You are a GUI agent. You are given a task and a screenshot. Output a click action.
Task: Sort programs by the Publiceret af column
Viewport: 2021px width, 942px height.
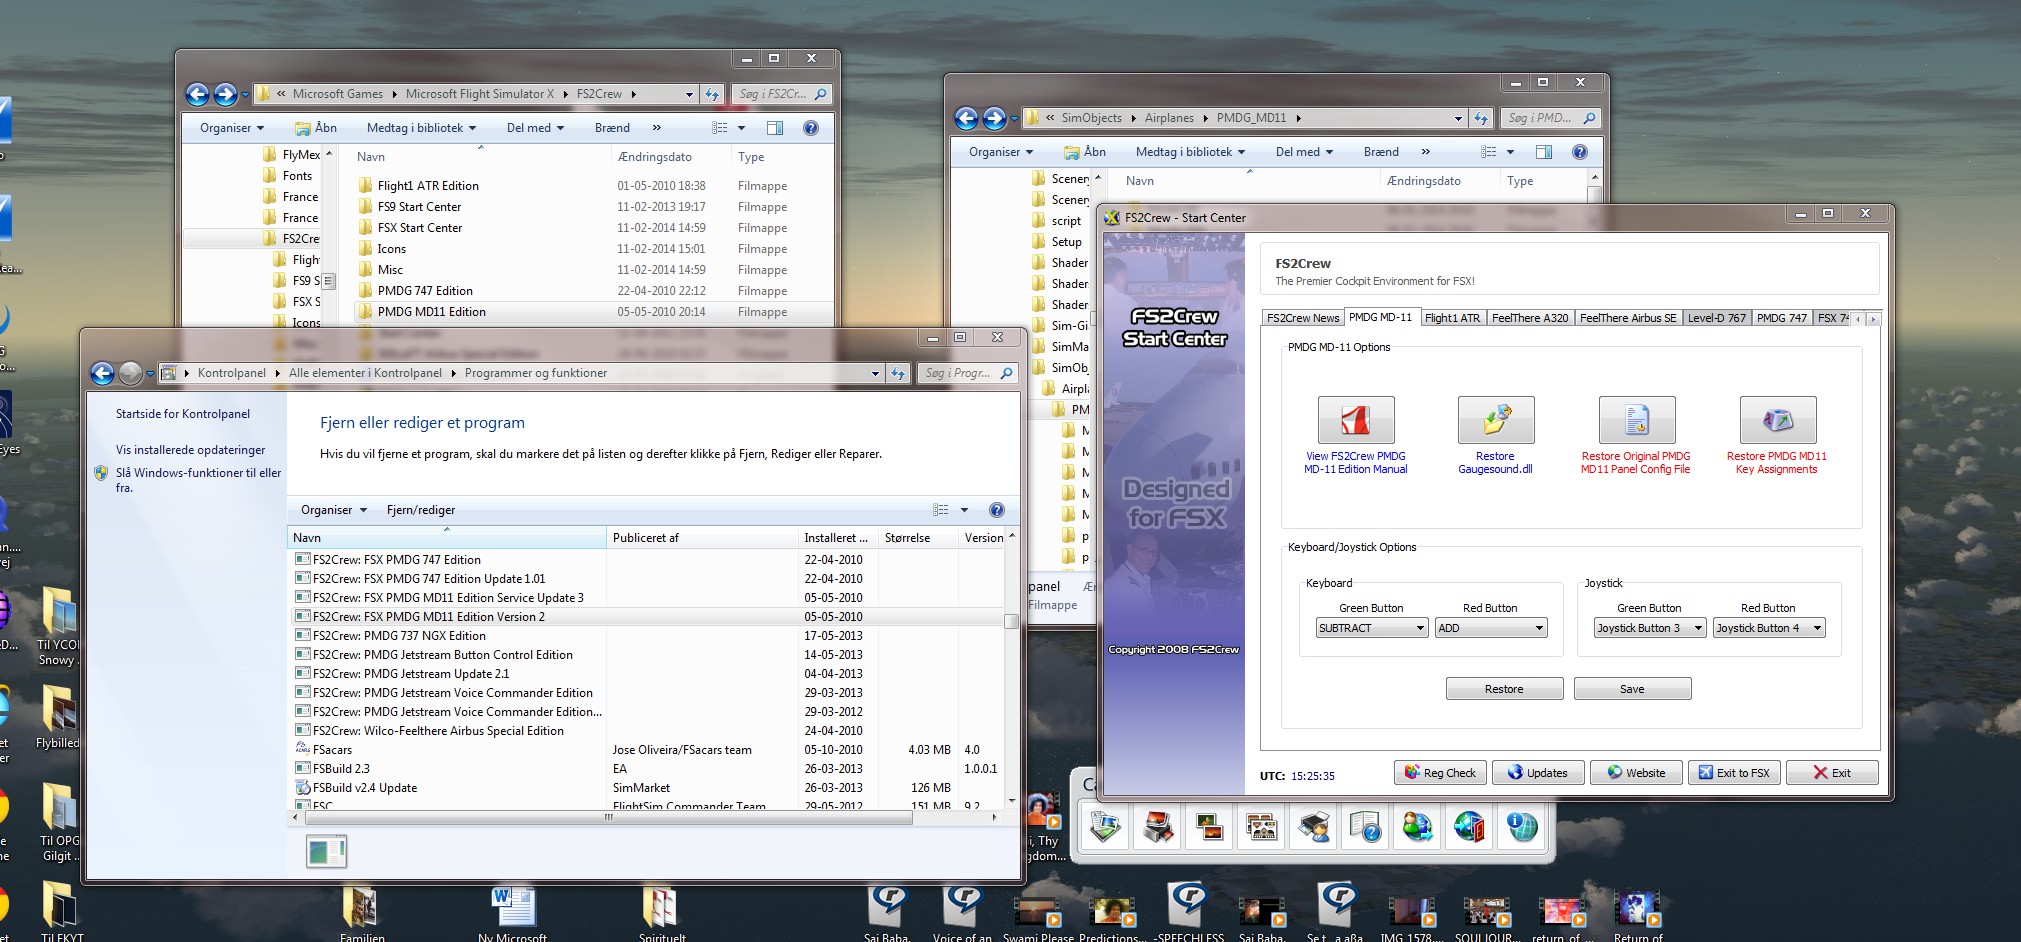click(x=702, y=538)
